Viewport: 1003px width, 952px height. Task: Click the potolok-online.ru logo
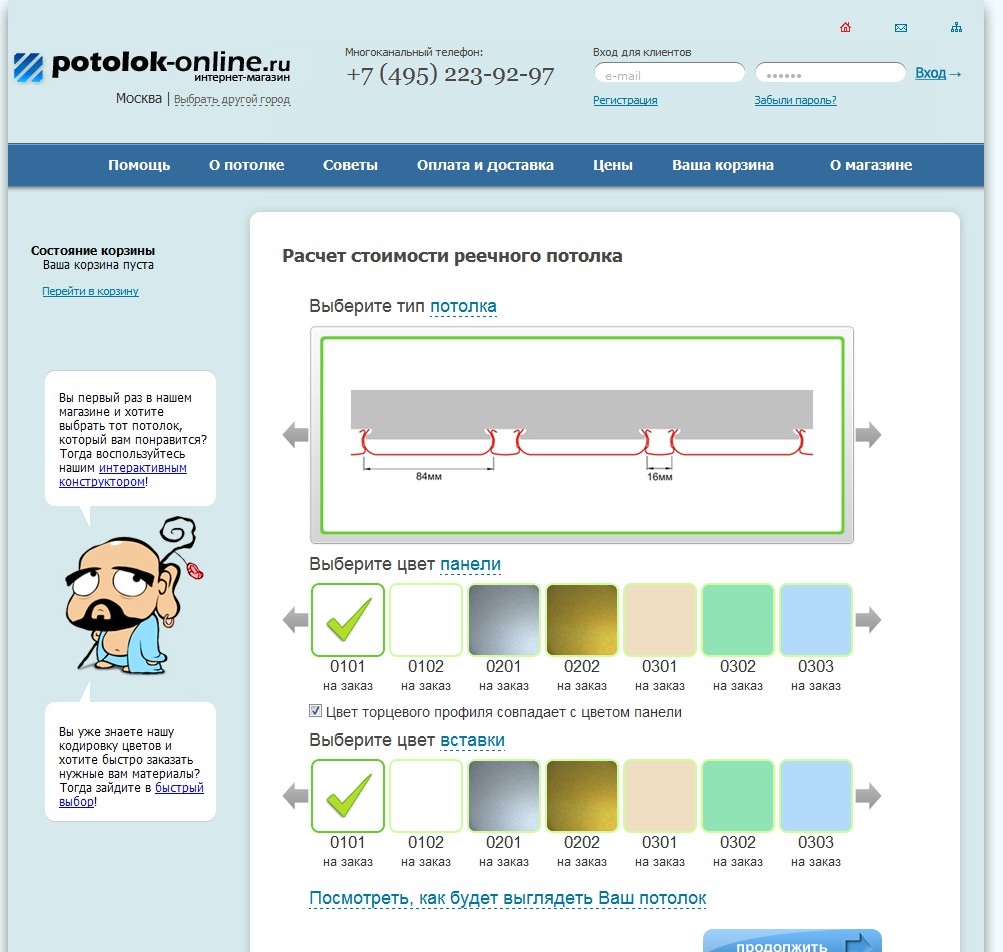click(x=152, y=67)
